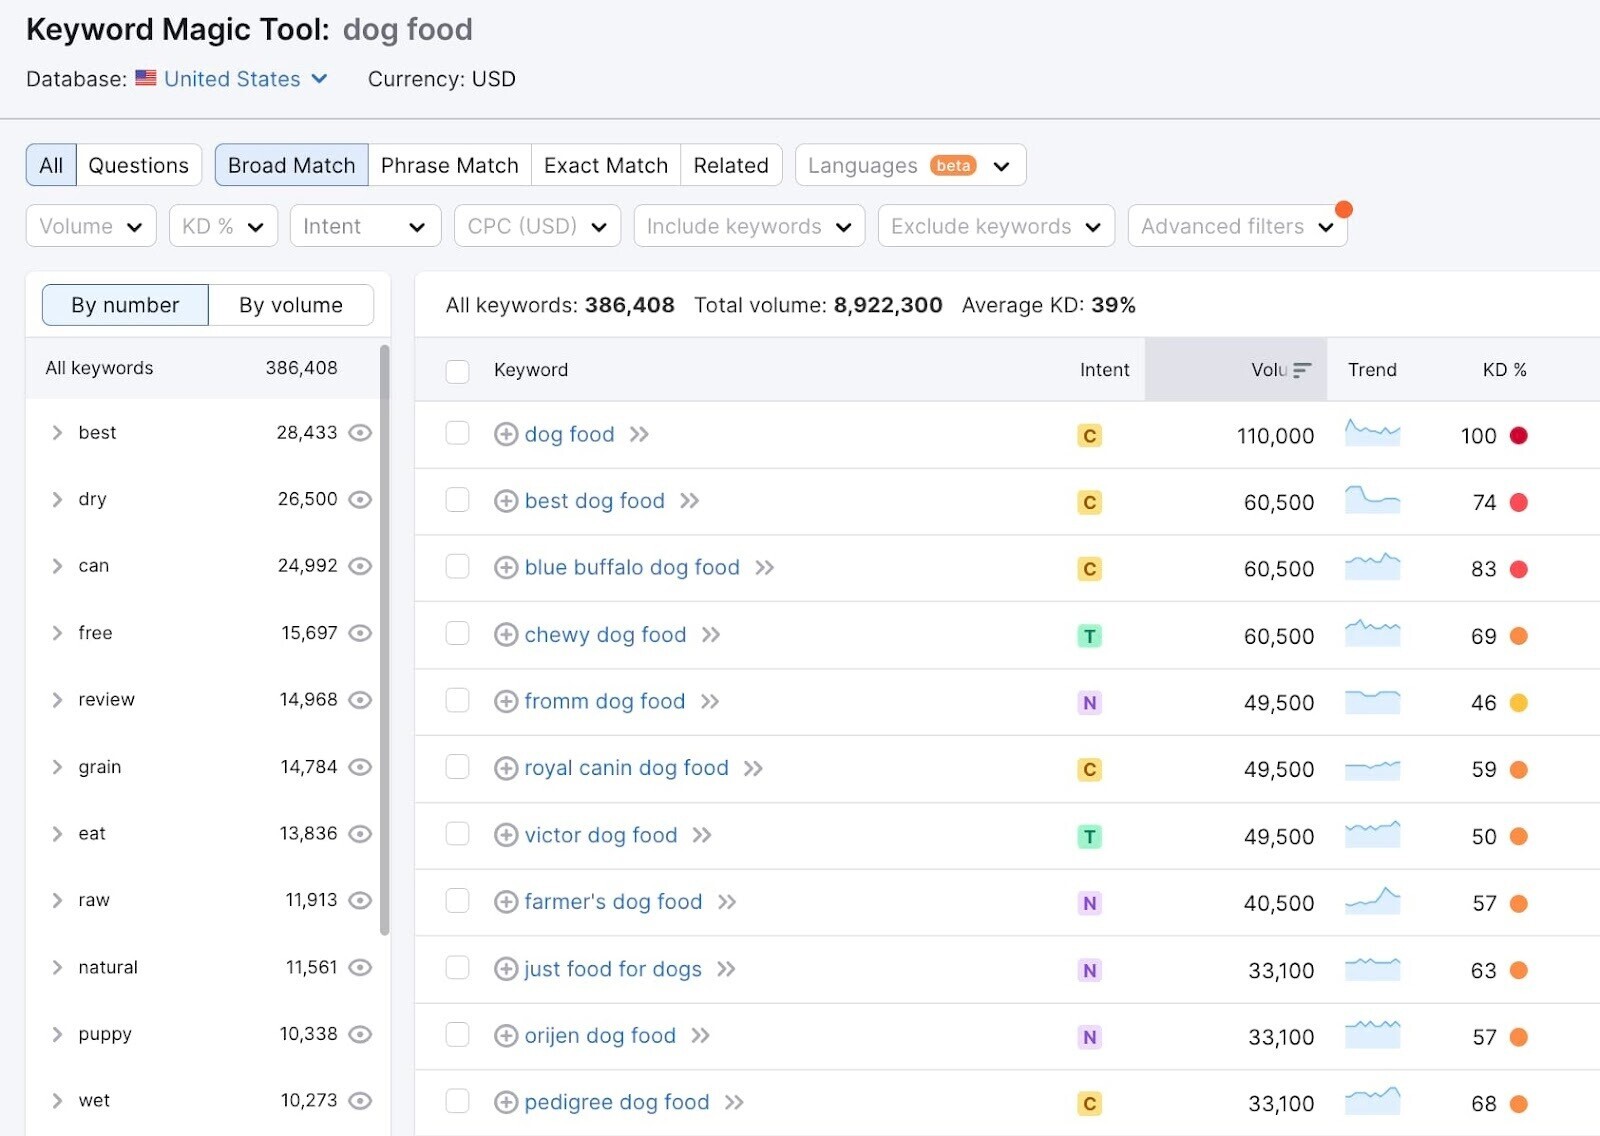Sort groups By number
1600x1136 pixels.
click(x=125, y=305)
